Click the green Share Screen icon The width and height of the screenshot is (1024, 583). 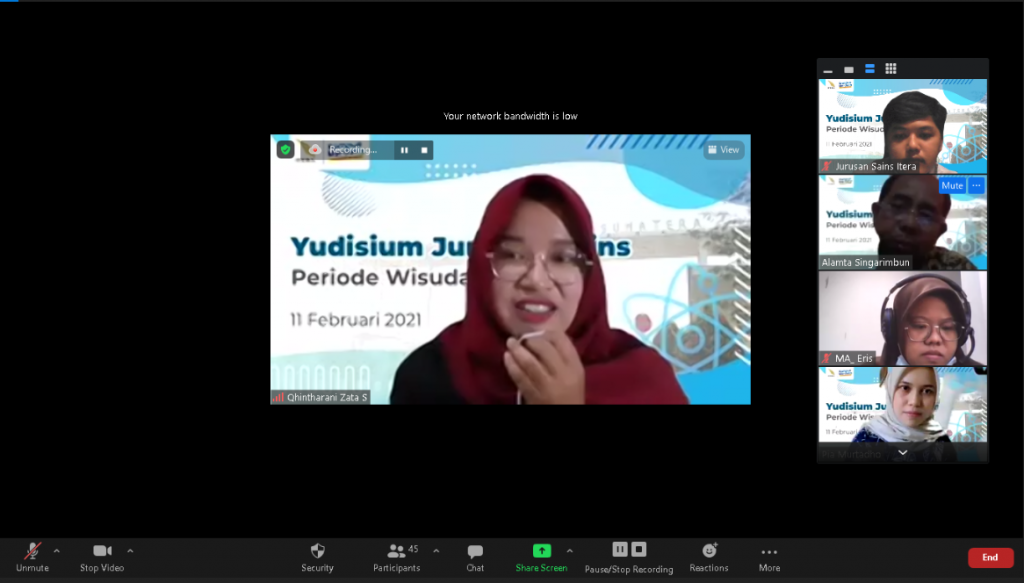(x=541, y=551)
